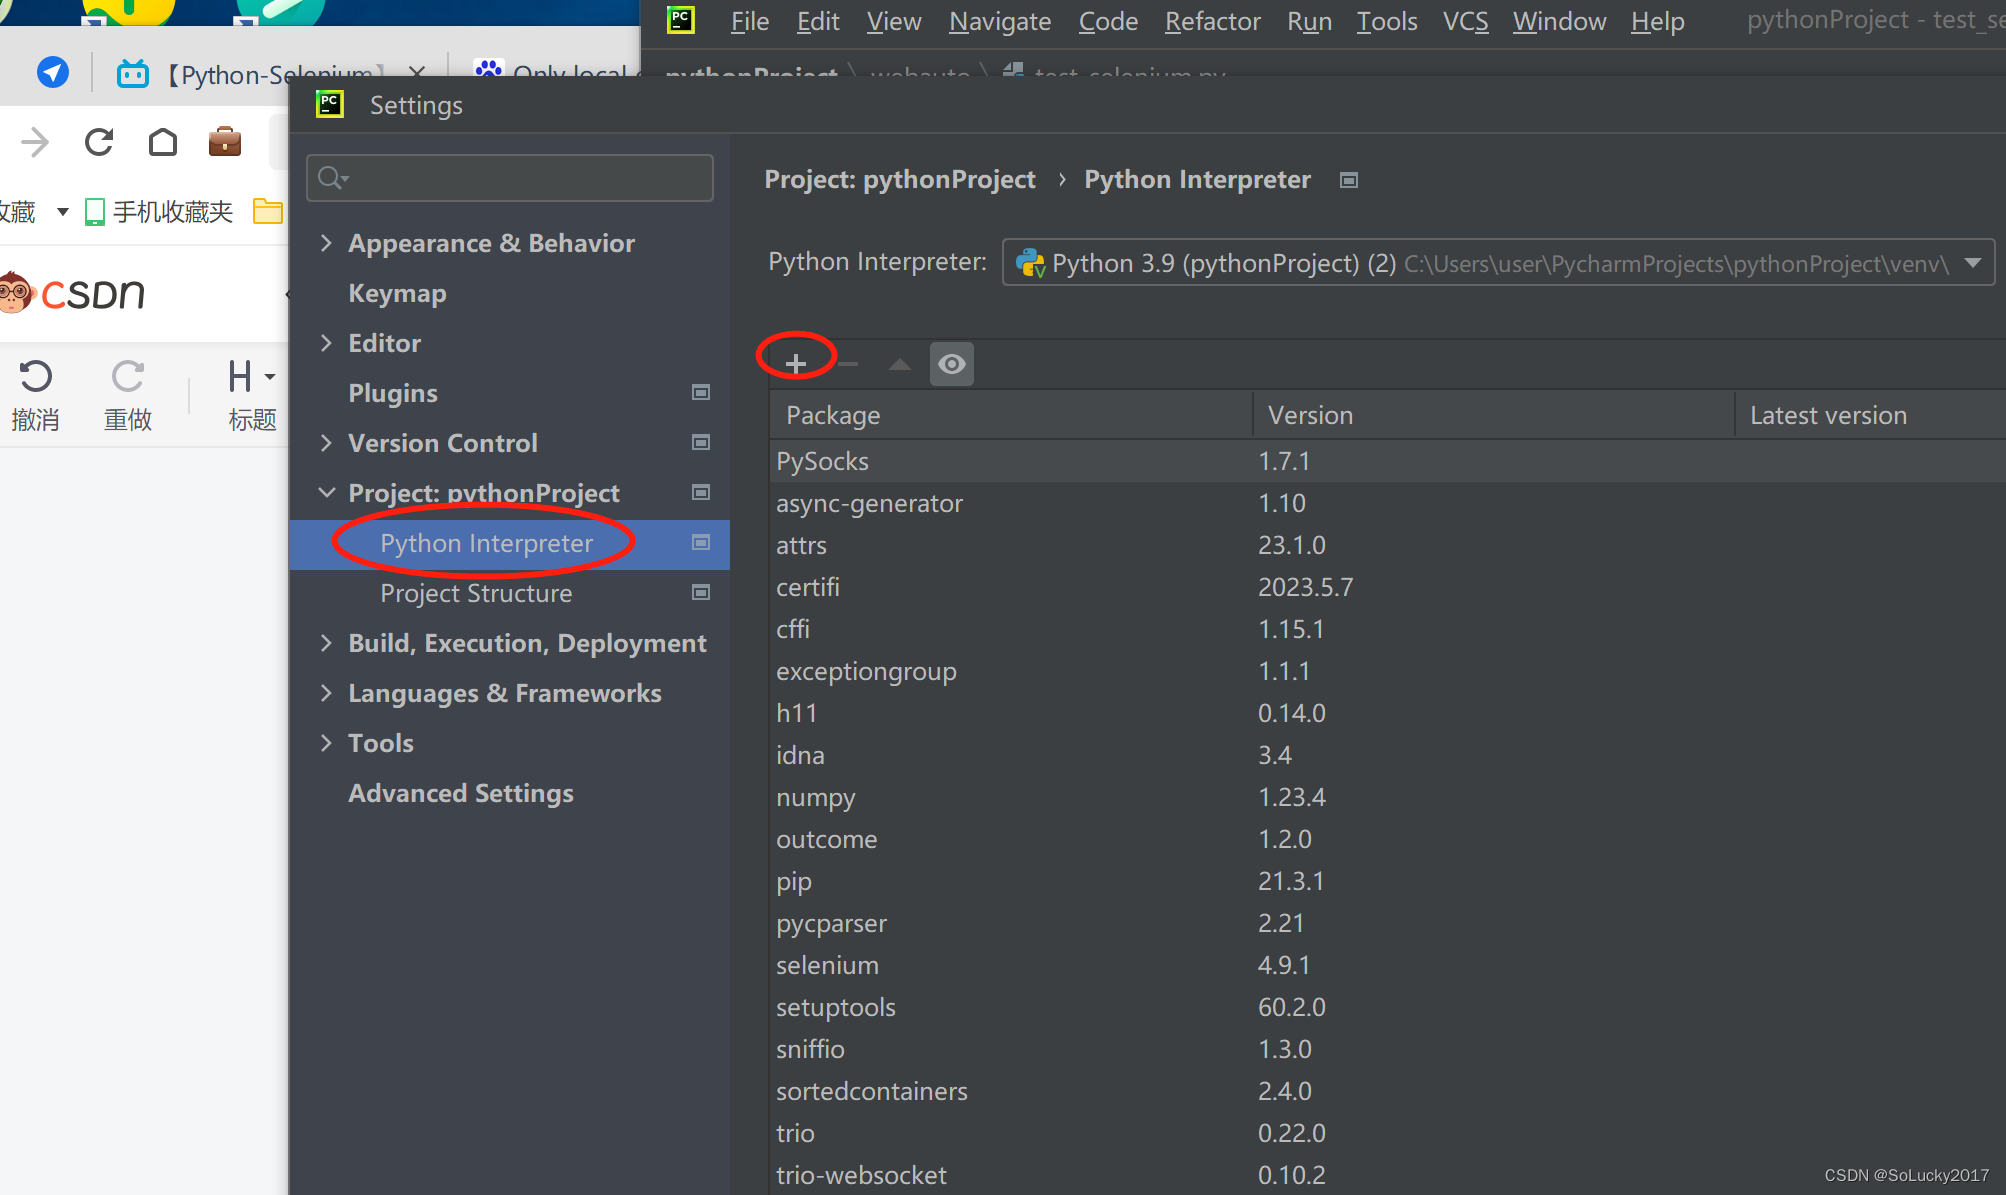Click the minus icon to uninstall a package
The image size is (2006, 1195).
(x=848, y=363)
